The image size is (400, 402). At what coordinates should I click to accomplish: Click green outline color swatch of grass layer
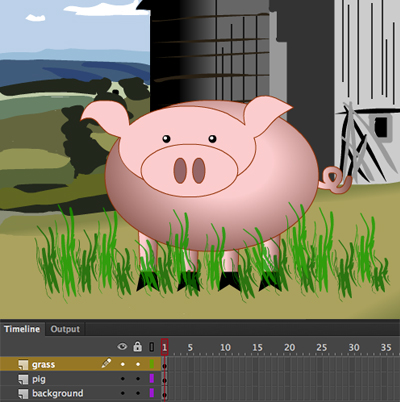(152, 364)
